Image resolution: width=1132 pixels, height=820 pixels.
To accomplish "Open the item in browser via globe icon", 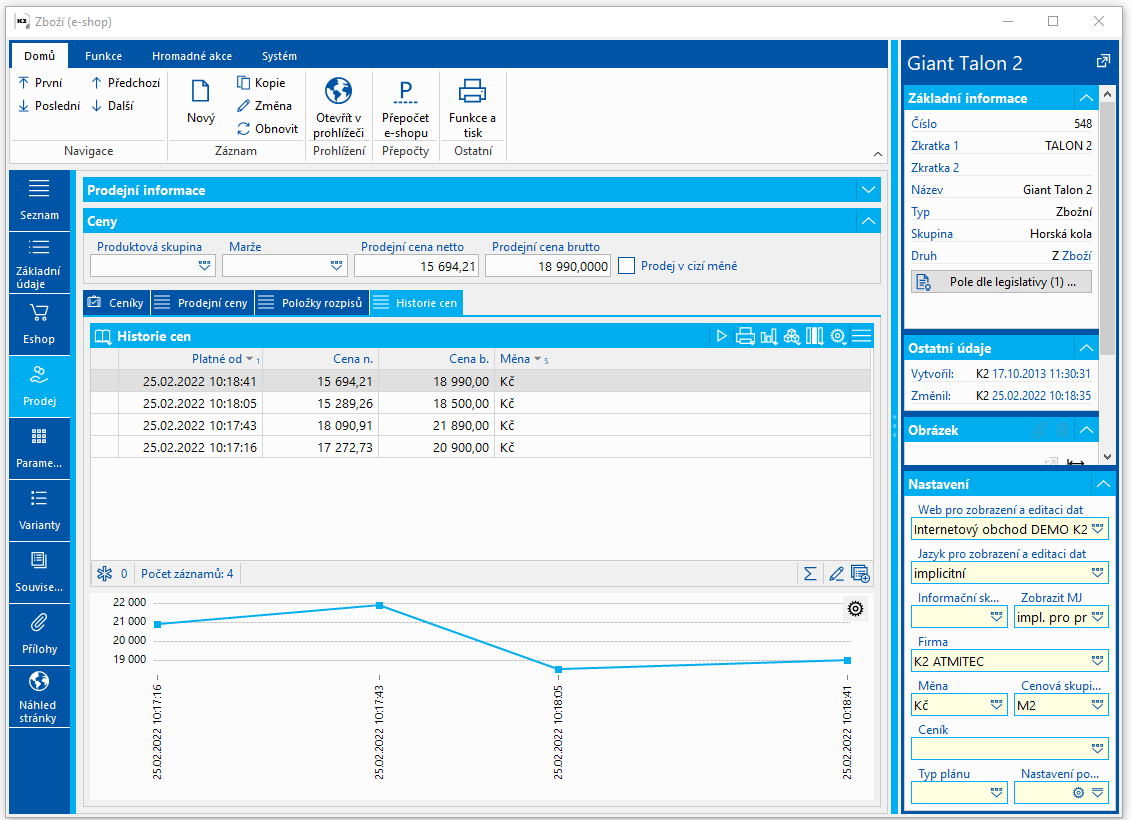I will click(x=339, y=92).
